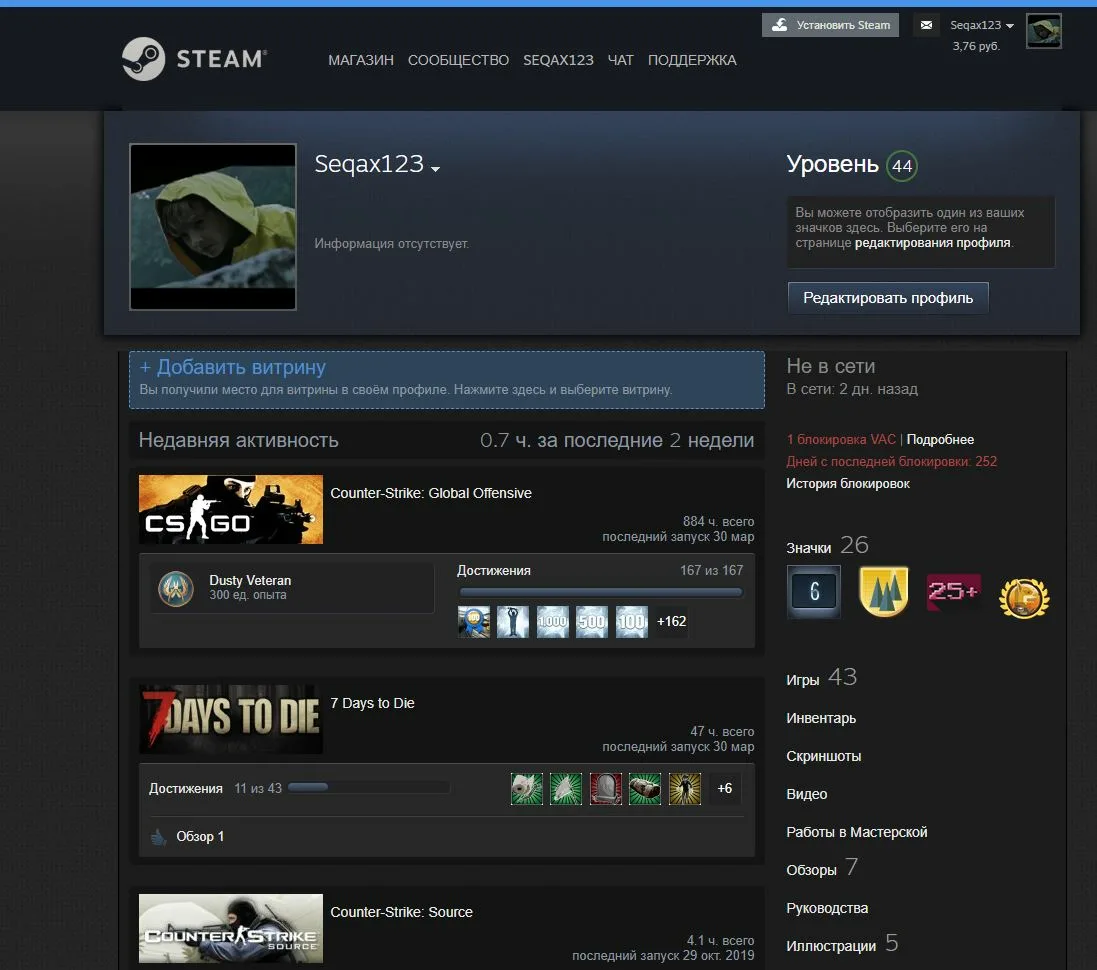Viewport: 1097px width, 970px height.
Task: Open the CS:GO game banner thumbnail
Action: pos(231,509)
